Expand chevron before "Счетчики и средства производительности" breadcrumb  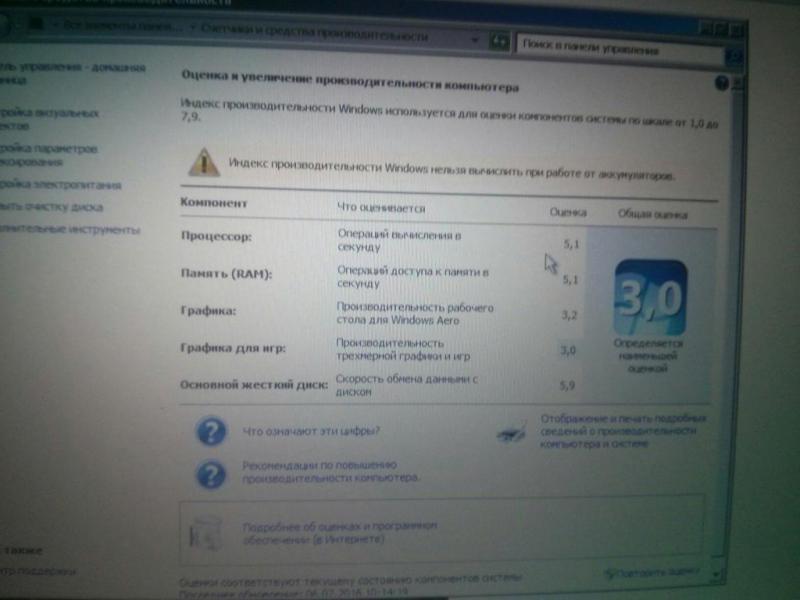(192, 33)
